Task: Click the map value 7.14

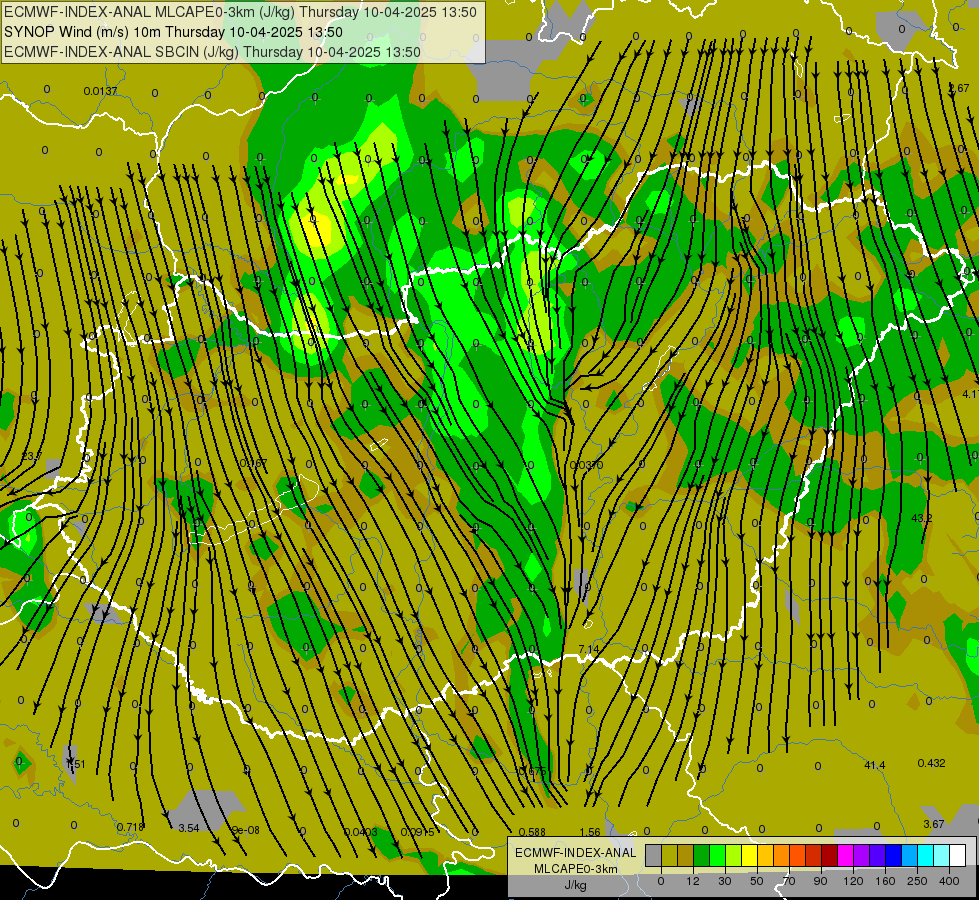Action: (x=589, y=649)
